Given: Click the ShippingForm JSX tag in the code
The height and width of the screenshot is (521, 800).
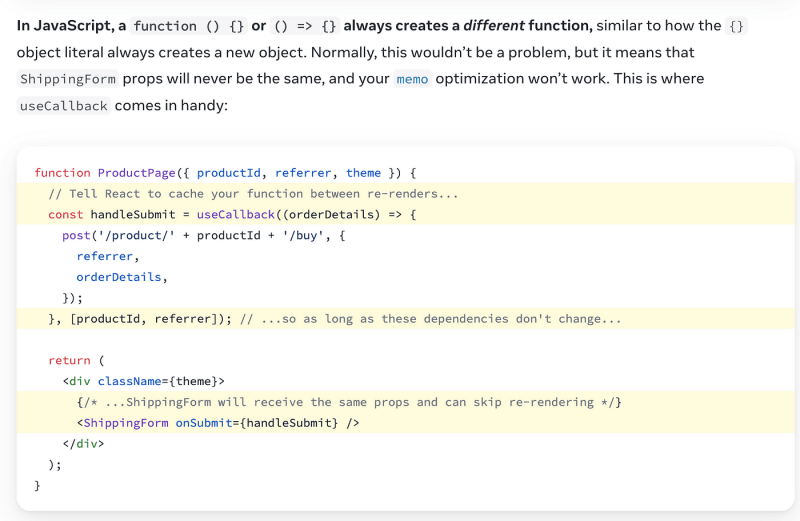Looking at the screenshot, I should pos(126,423).
